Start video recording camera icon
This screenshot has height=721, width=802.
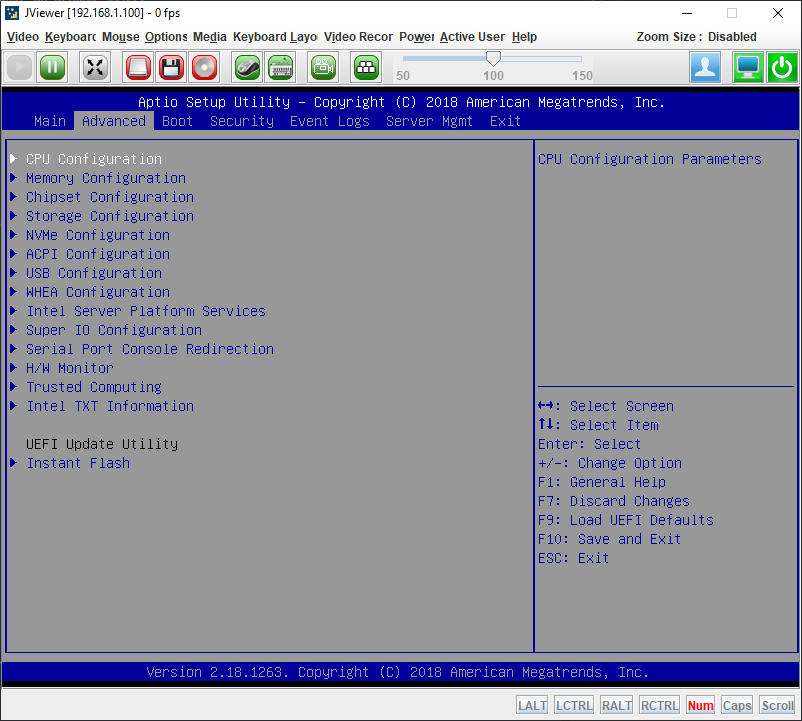[x=323, y=67]
